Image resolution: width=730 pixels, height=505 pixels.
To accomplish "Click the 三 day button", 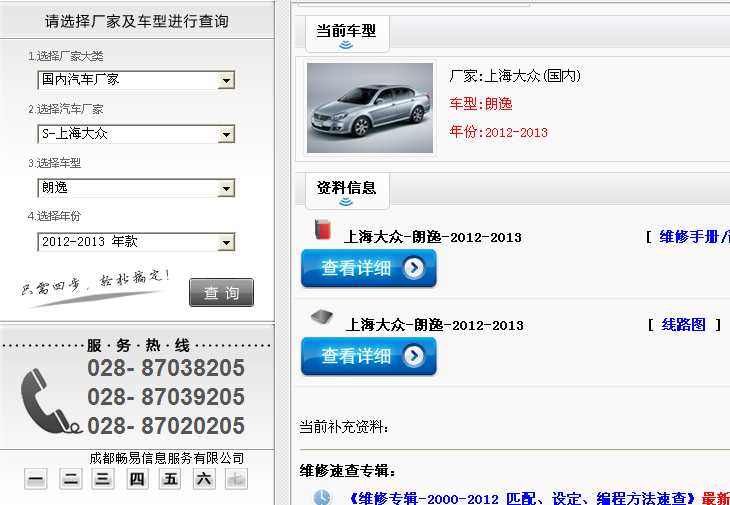I will click(x=103, y=479).
